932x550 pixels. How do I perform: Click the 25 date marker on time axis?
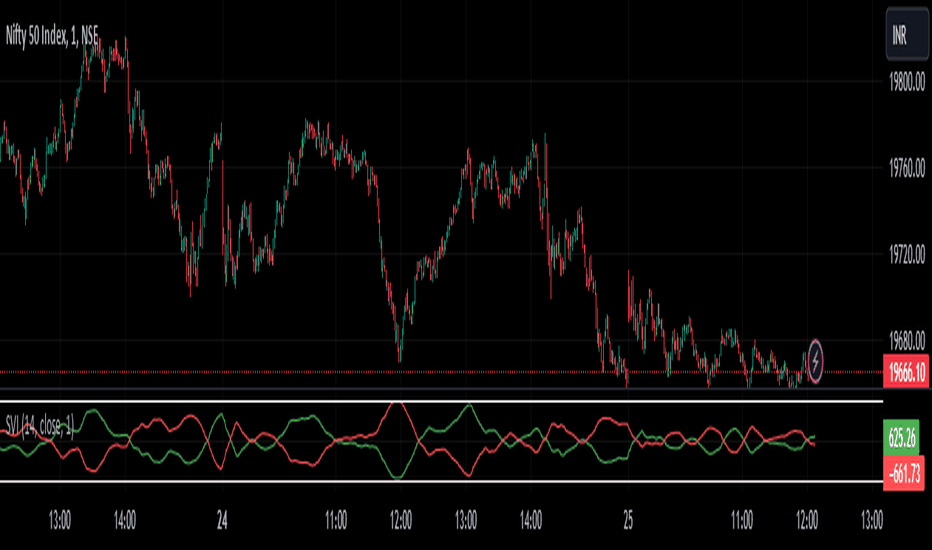[628, 521]
